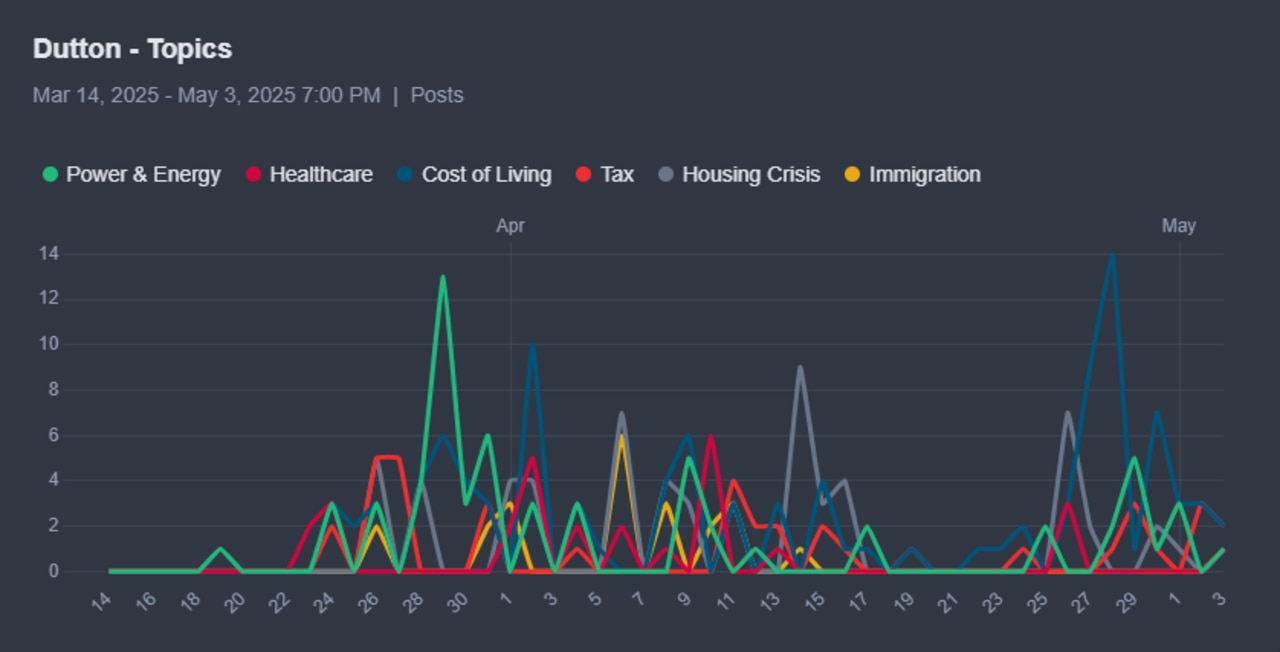
Task: Click the Posts label in the subtitle
Action: [x=437, y=95]
